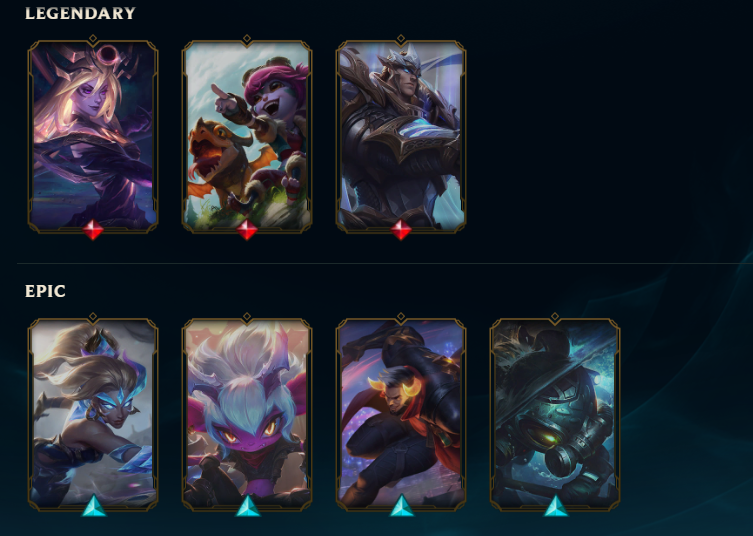Open the dark green-eyed robot gunslinger skin
This screenshot has width=753, height=536.
[x=555, y=414]
